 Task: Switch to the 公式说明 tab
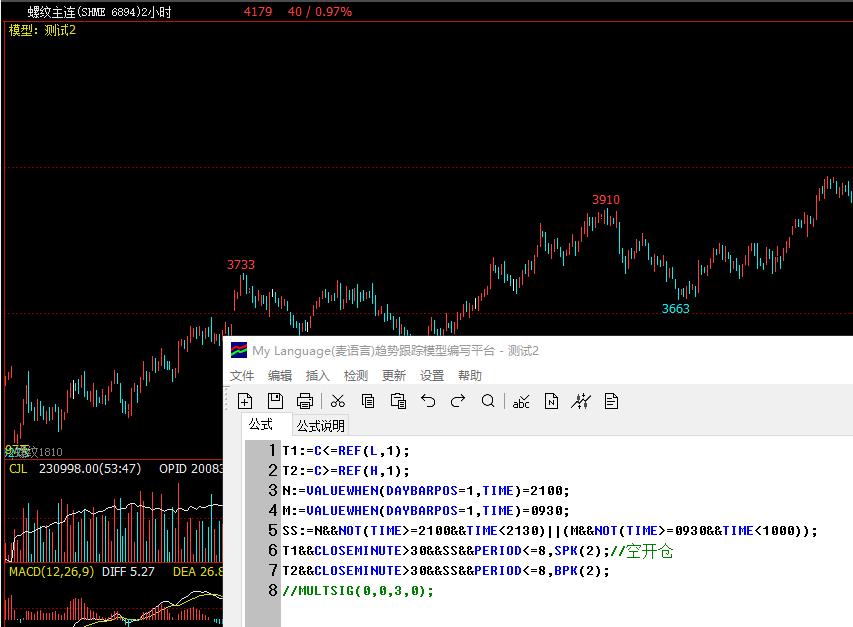point(320,426)
